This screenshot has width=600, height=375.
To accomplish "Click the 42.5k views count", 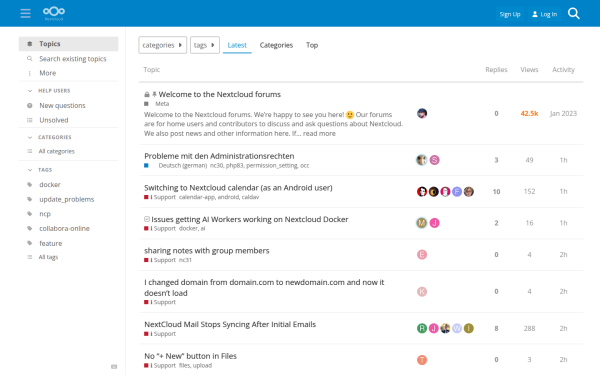I will click(529, 113).
